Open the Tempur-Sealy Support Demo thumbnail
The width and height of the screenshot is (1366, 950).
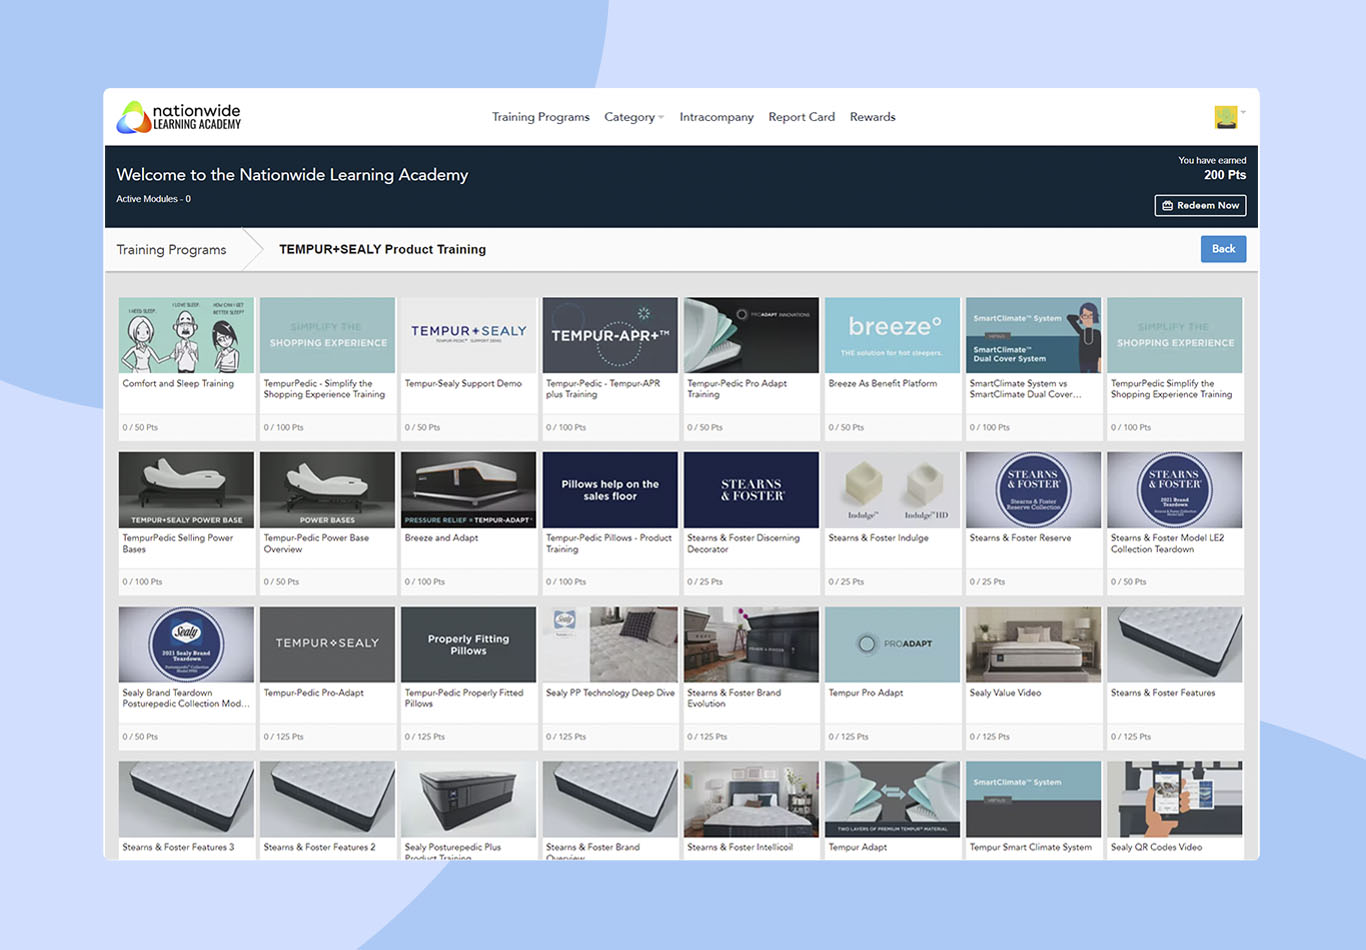click(468, 335)
